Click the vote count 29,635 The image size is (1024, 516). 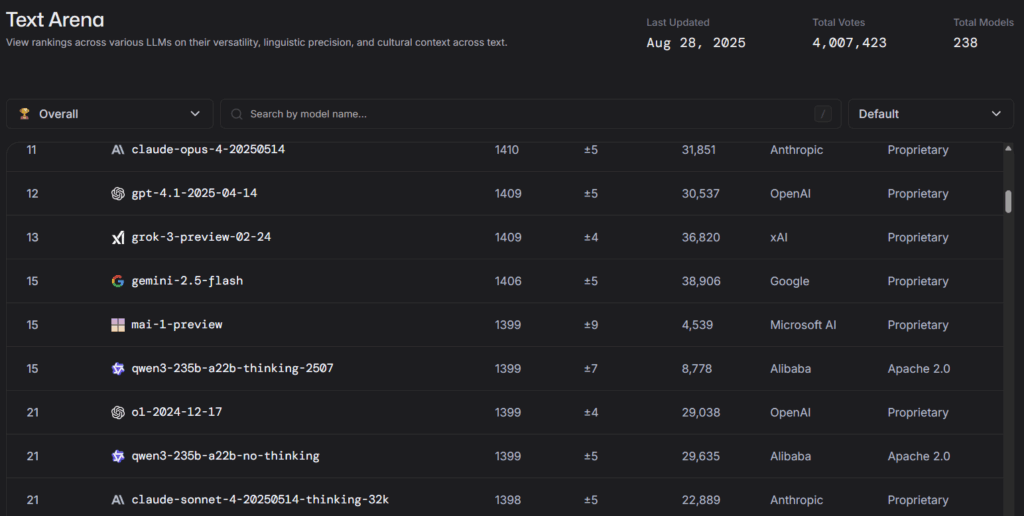point(701,456)
